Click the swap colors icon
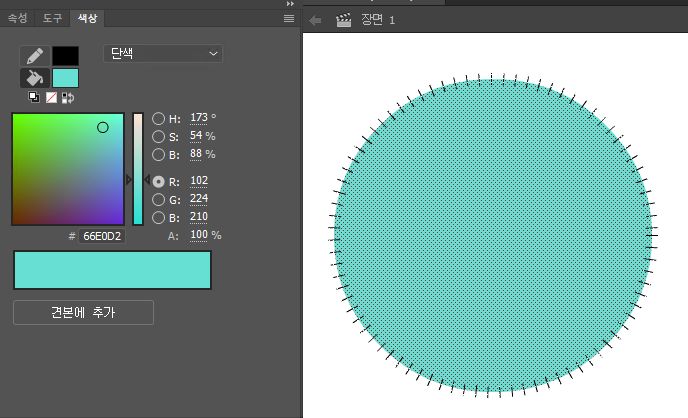The width and height of the screenshot is (688, 418). click(68, 97)
